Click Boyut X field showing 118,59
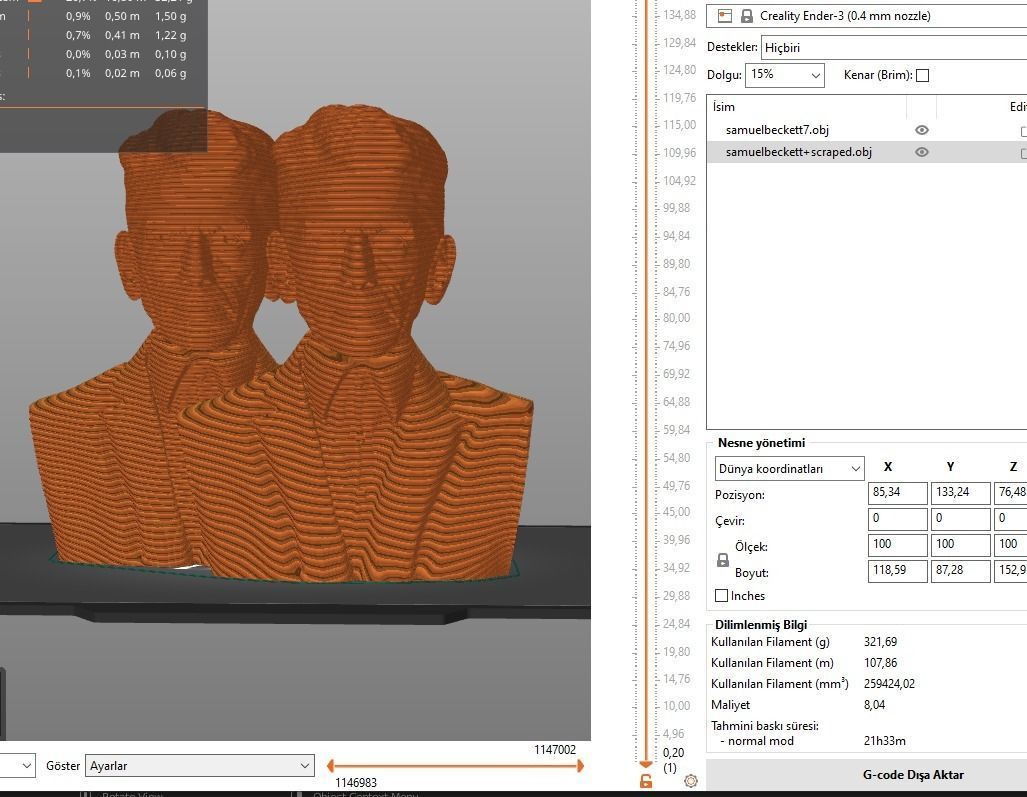Viewport: 1027px width, 797px height. click(897, 571)
